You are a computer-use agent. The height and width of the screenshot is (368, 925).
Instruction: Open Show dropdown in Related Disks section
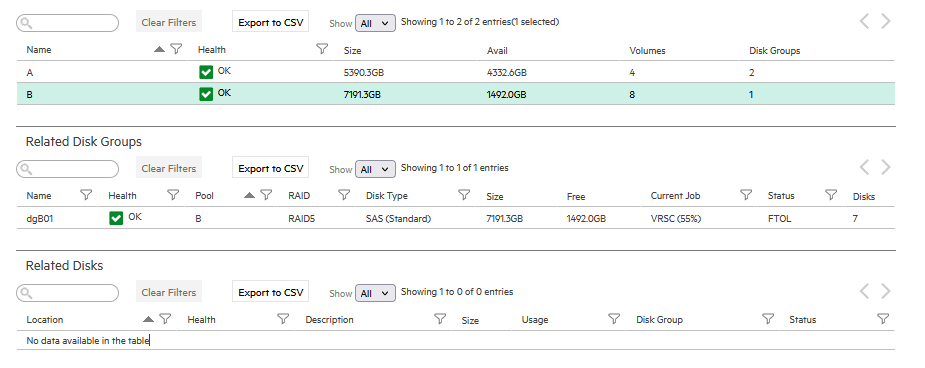tap(375, 293)
